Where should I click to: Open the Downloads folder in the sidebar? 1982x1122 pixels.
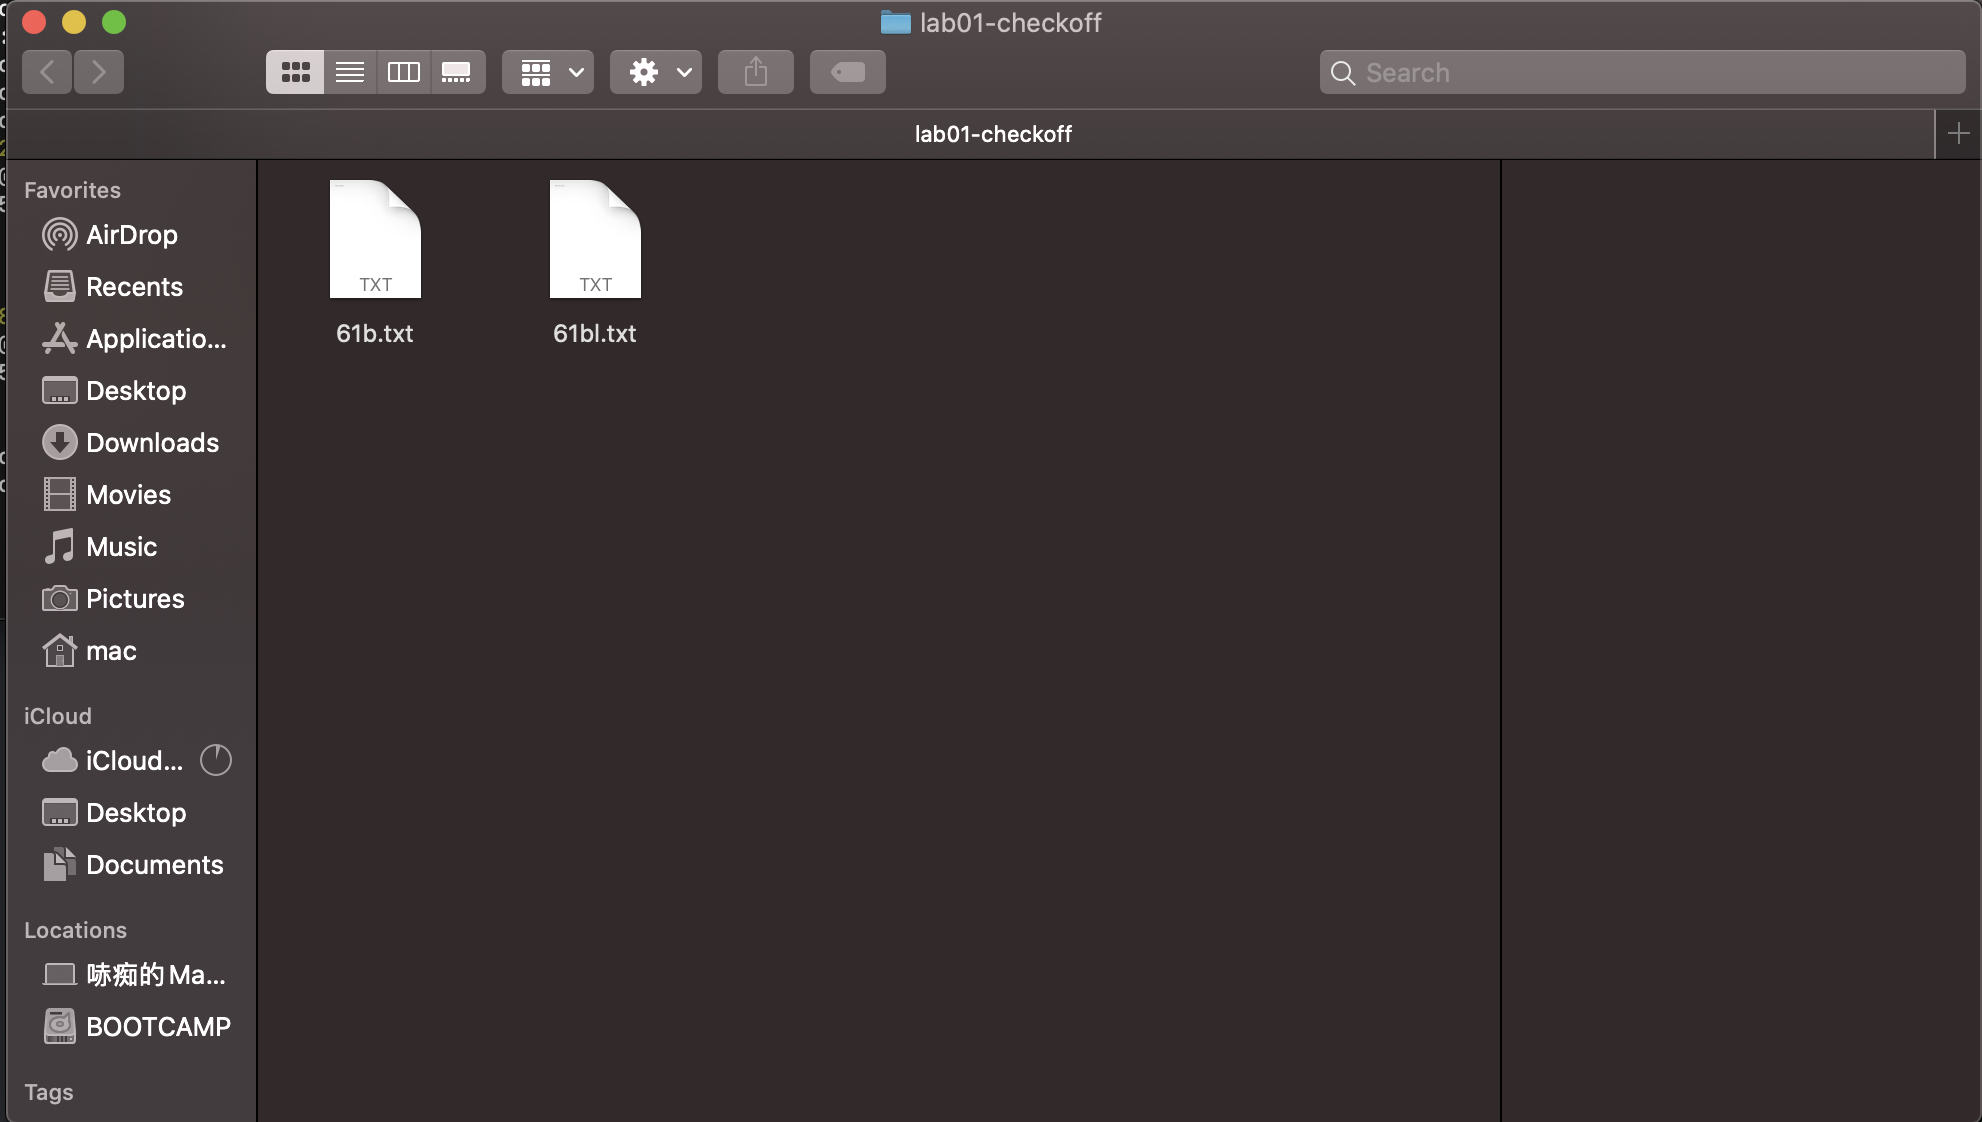pos(152,443)
